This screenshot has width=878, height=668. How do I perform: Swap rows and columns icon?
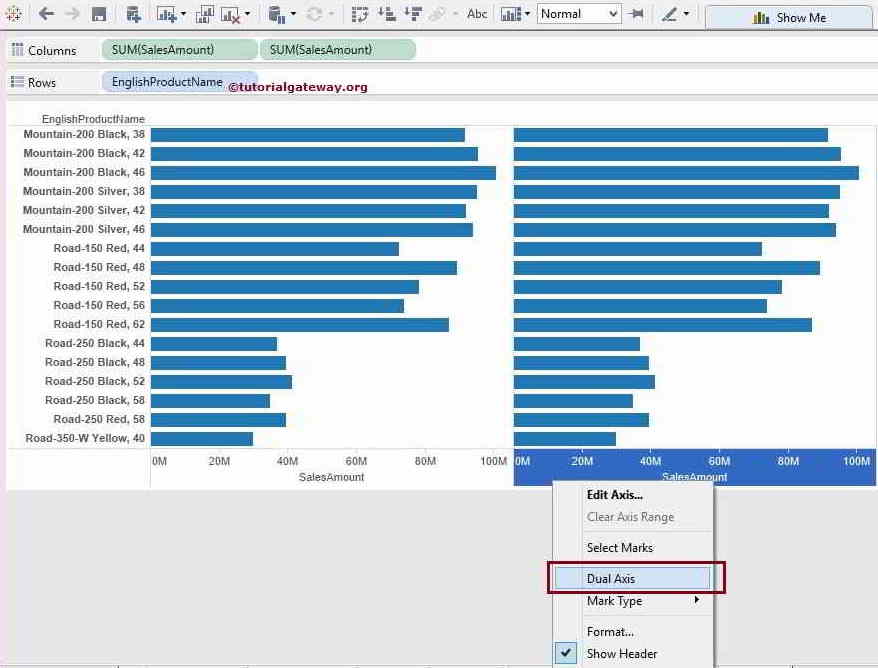click(359, 14)
